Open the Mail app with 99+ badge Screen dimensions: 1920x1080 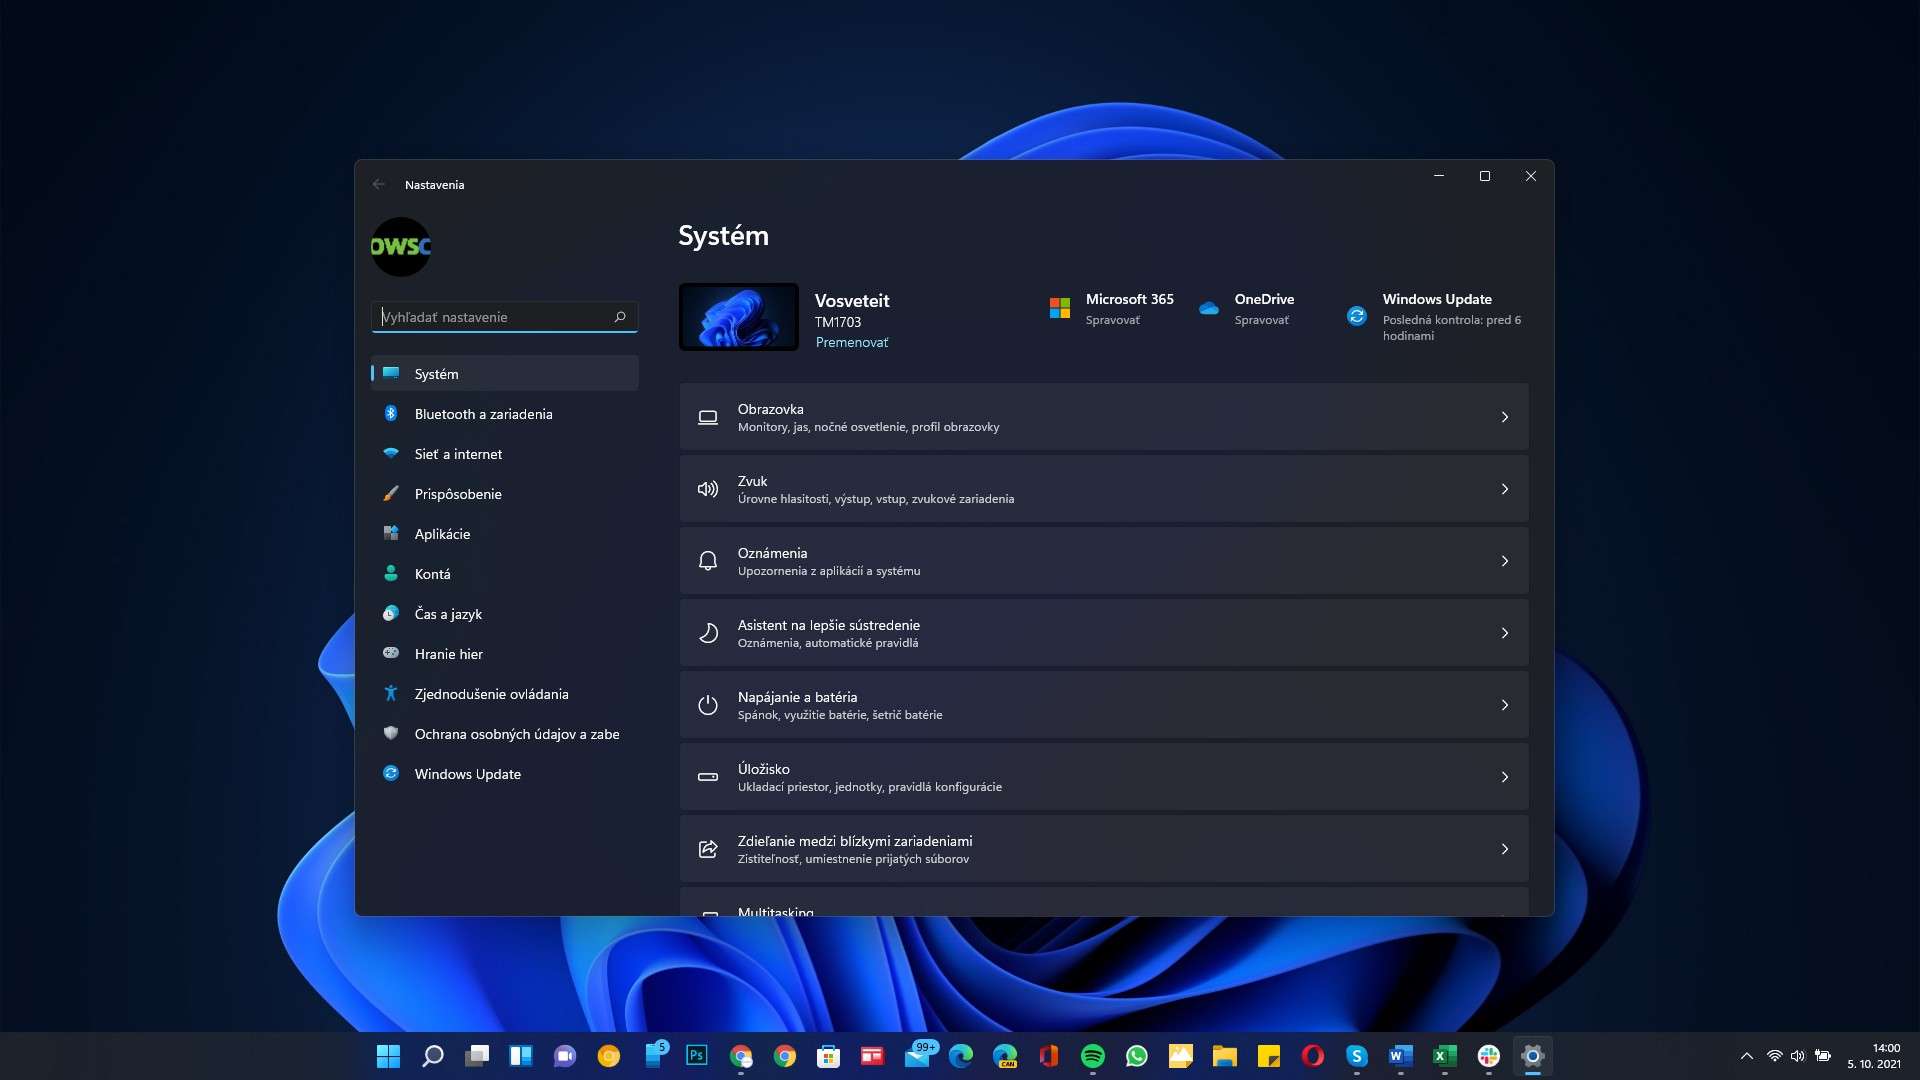click(919, 1054)
